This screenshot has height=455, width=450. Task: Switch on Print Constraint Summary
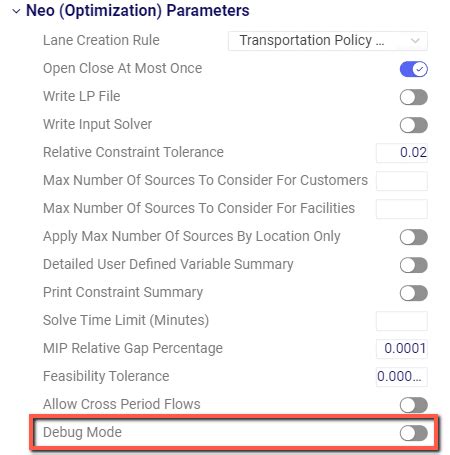click(414, 293)
